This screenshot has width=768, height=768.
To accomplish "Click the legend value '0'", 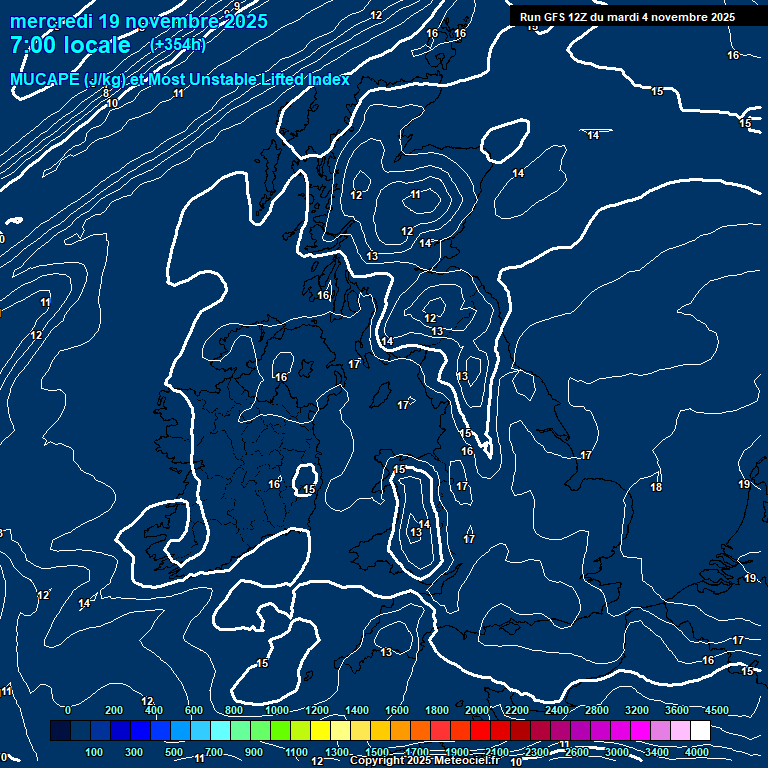I will [68, 710].
